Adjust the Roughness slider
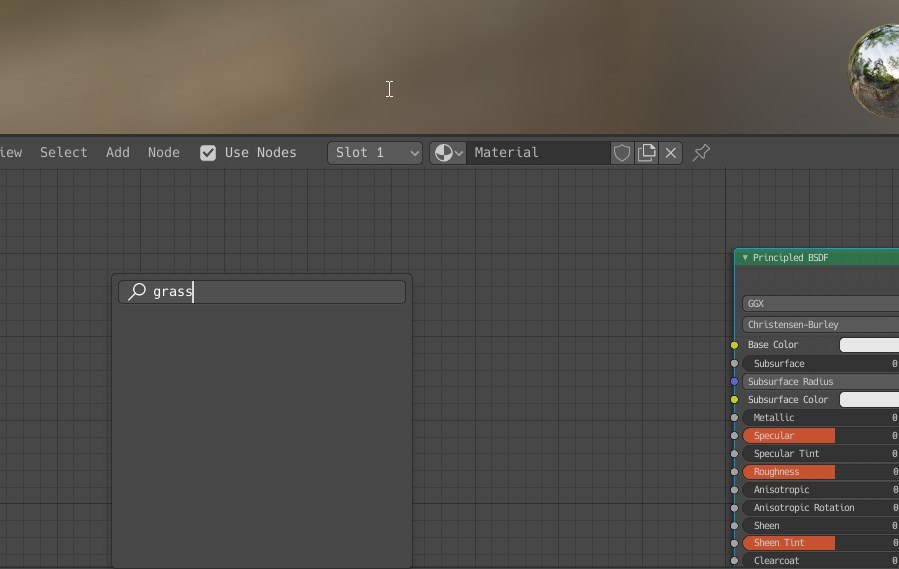The width and height of the screenshot is (899, 569). 820,471
